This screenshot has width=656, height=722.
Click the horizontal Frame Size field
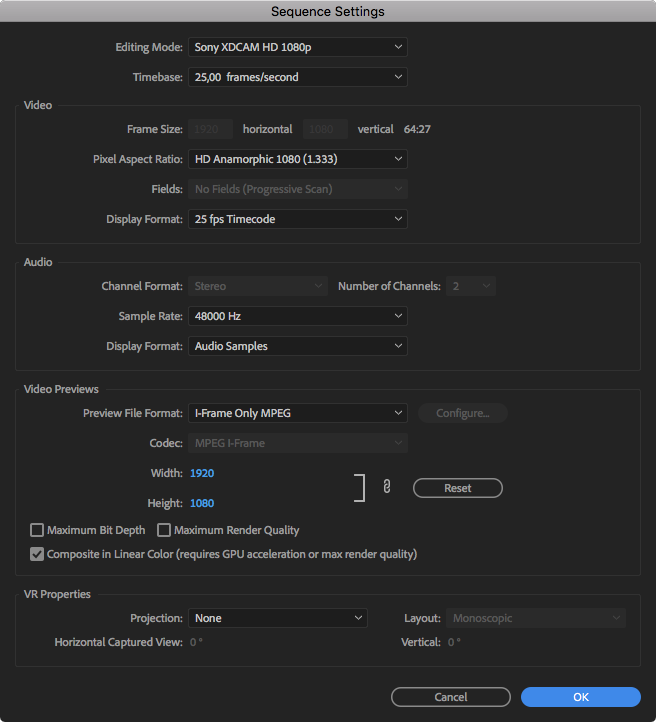[210, 129]
